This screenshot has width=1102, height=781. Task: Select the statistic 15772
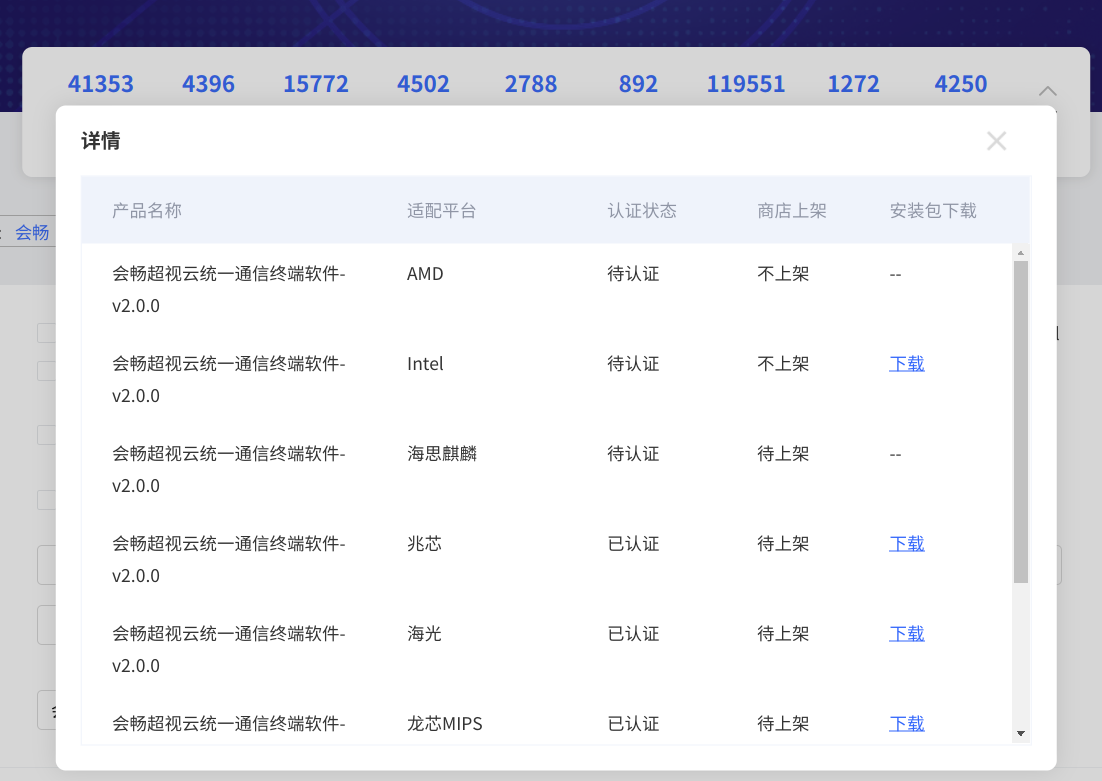click(x=316, y=84)
